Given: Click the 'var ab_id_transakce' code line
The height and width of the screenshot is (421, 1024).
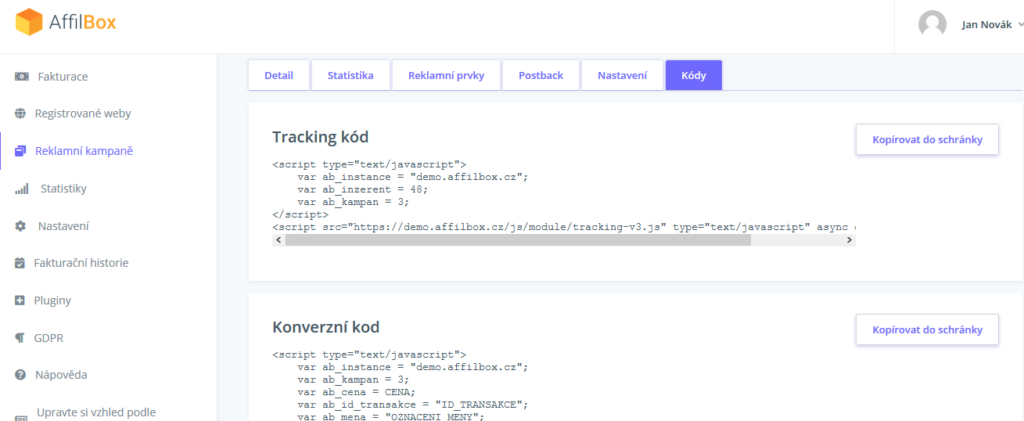Looking at the screenshot, I should coord(412,404).
